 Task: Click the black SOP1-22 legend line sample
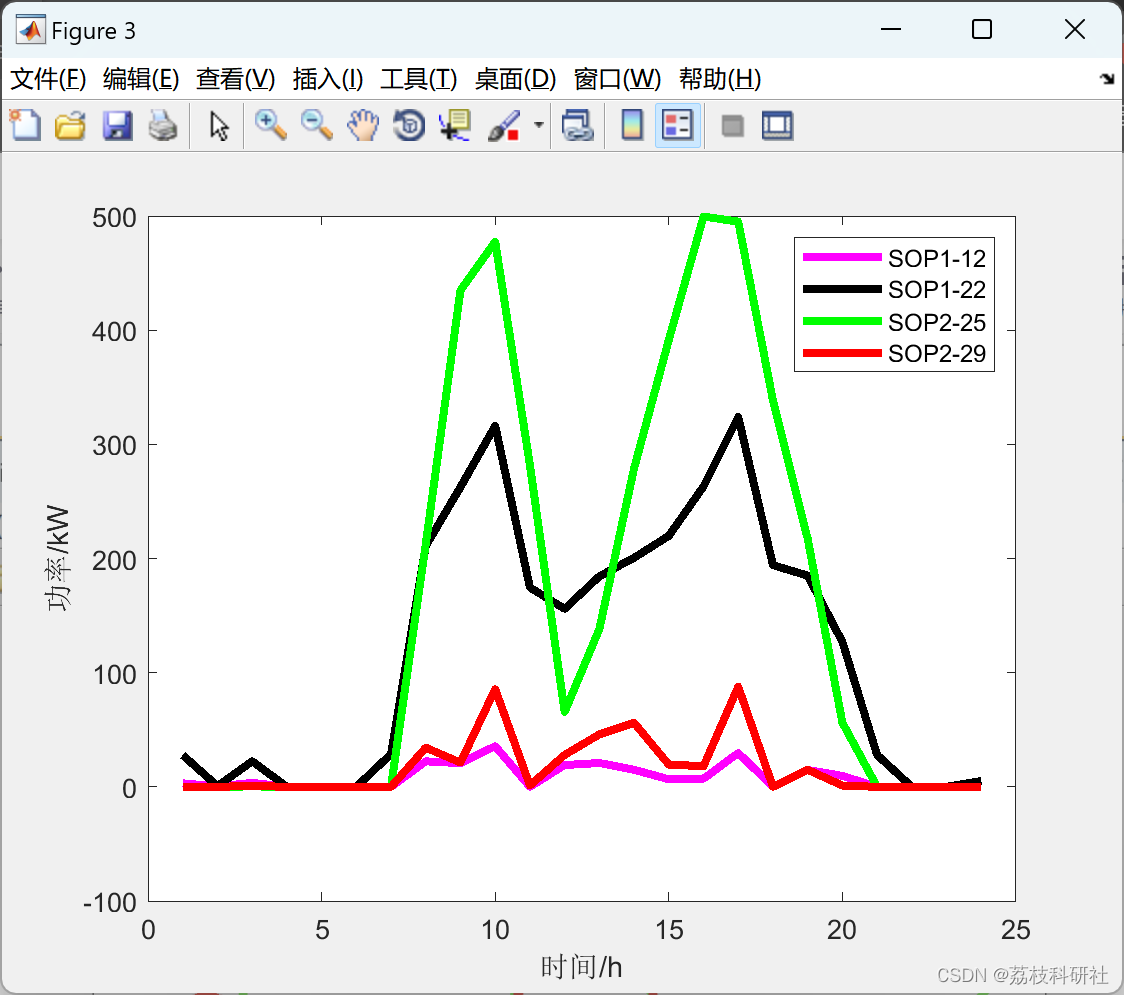[x=842, y=289]
